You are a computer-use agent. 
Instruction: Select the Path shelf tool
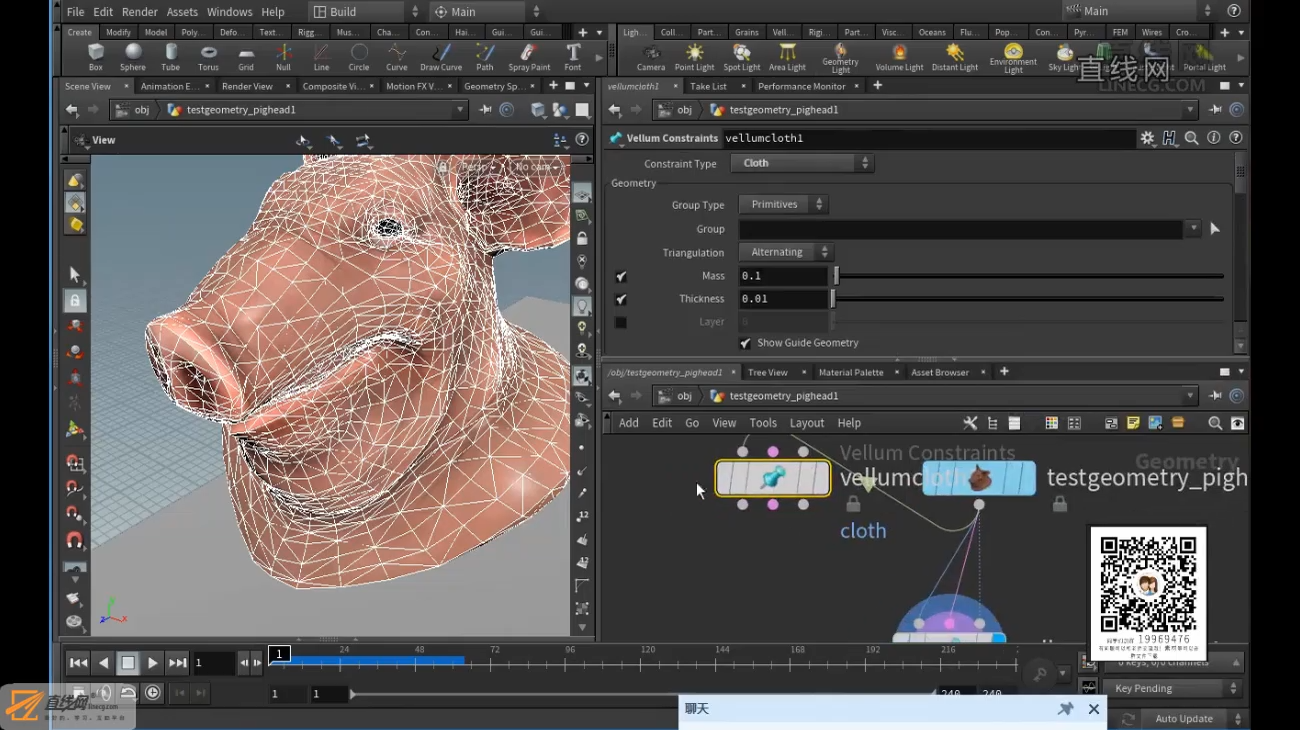[x=485, y=57]
